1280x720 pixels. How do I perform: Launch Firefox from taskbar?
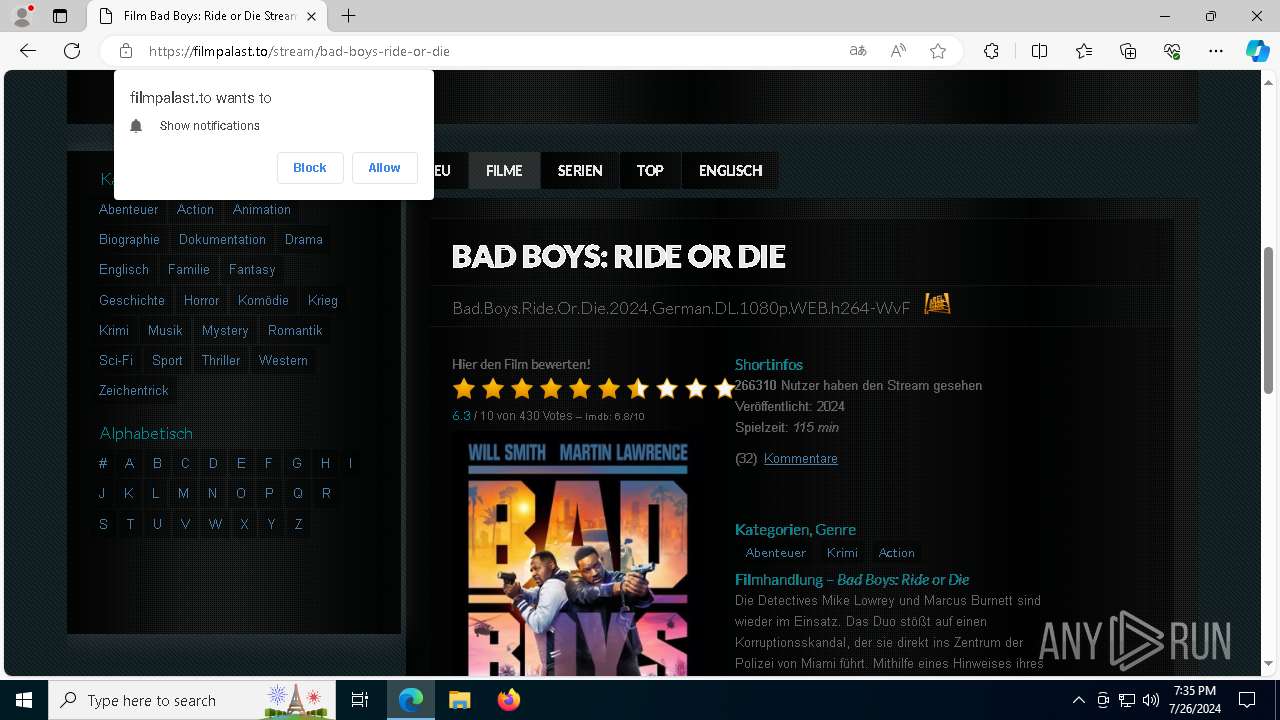pyautogui.click(x=508, y=700)
